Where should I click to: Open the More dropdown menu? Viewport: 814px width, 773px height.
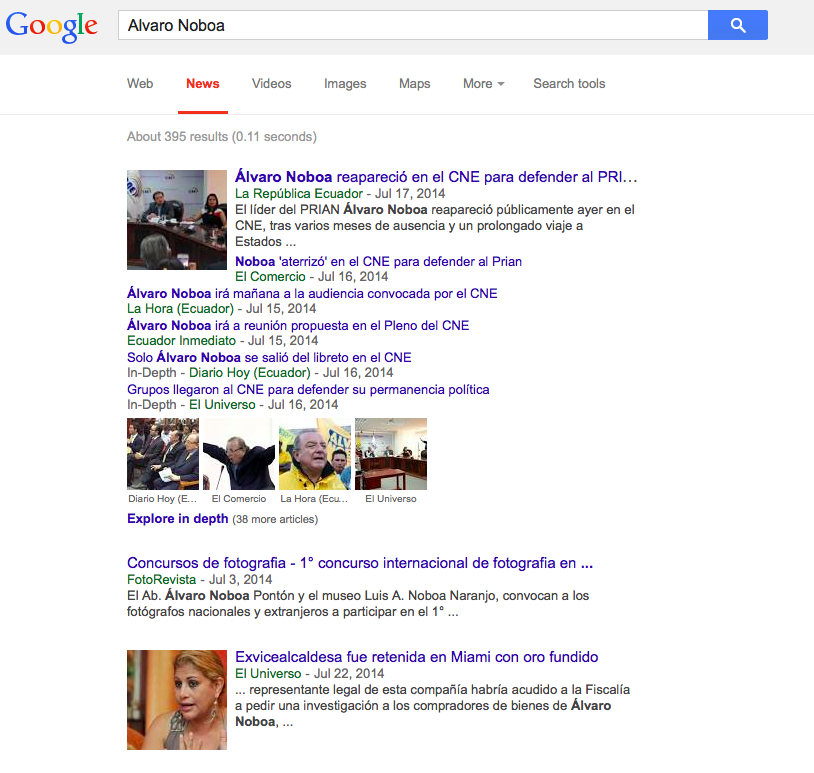pos(483,84)
